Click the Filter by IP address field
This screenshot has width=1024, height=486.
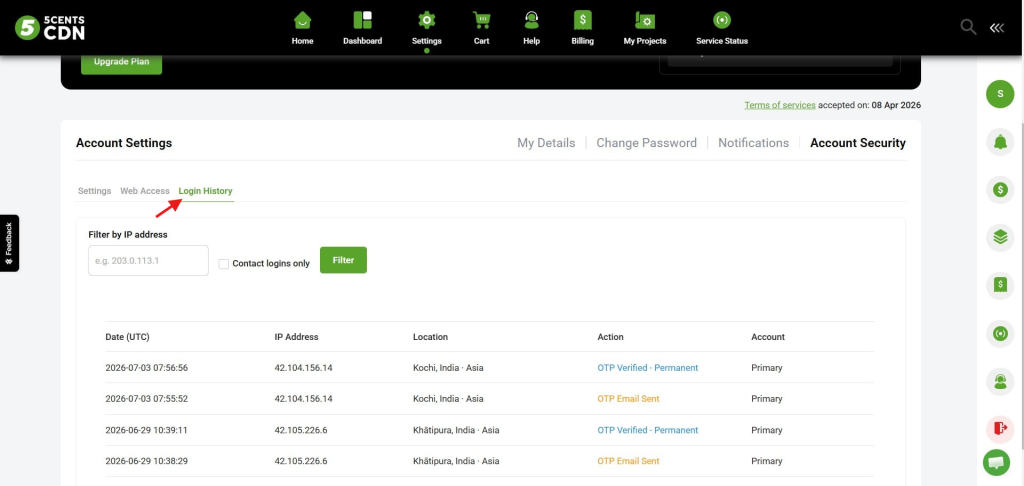148,261
